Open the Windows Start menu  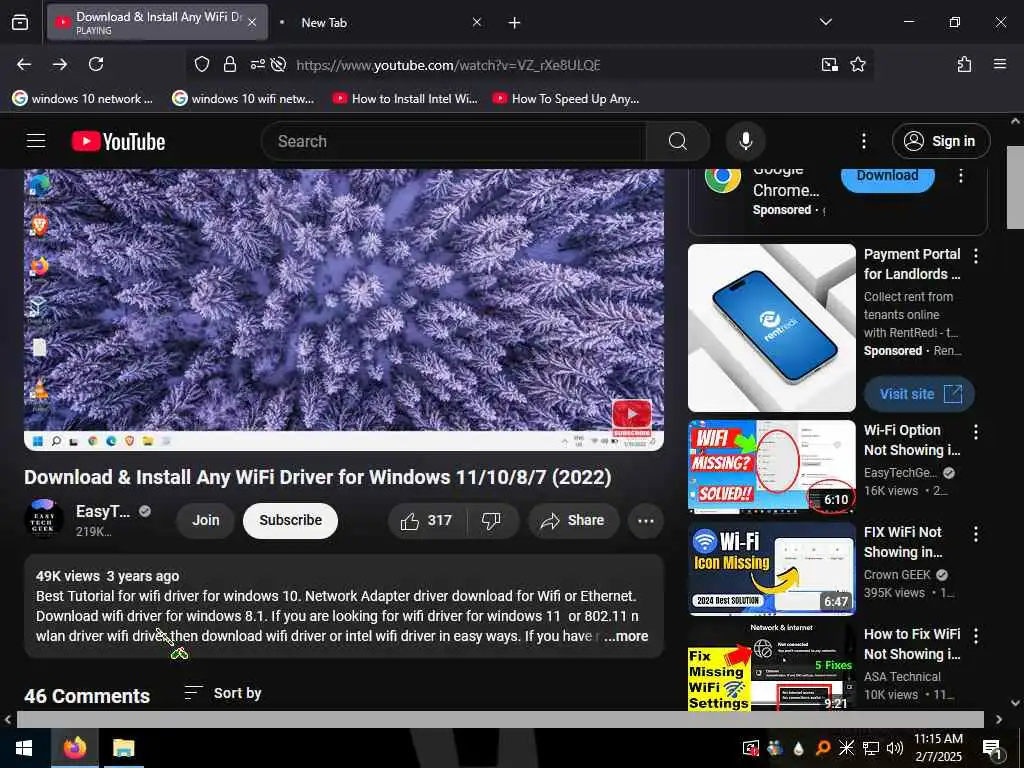(24, 748)
